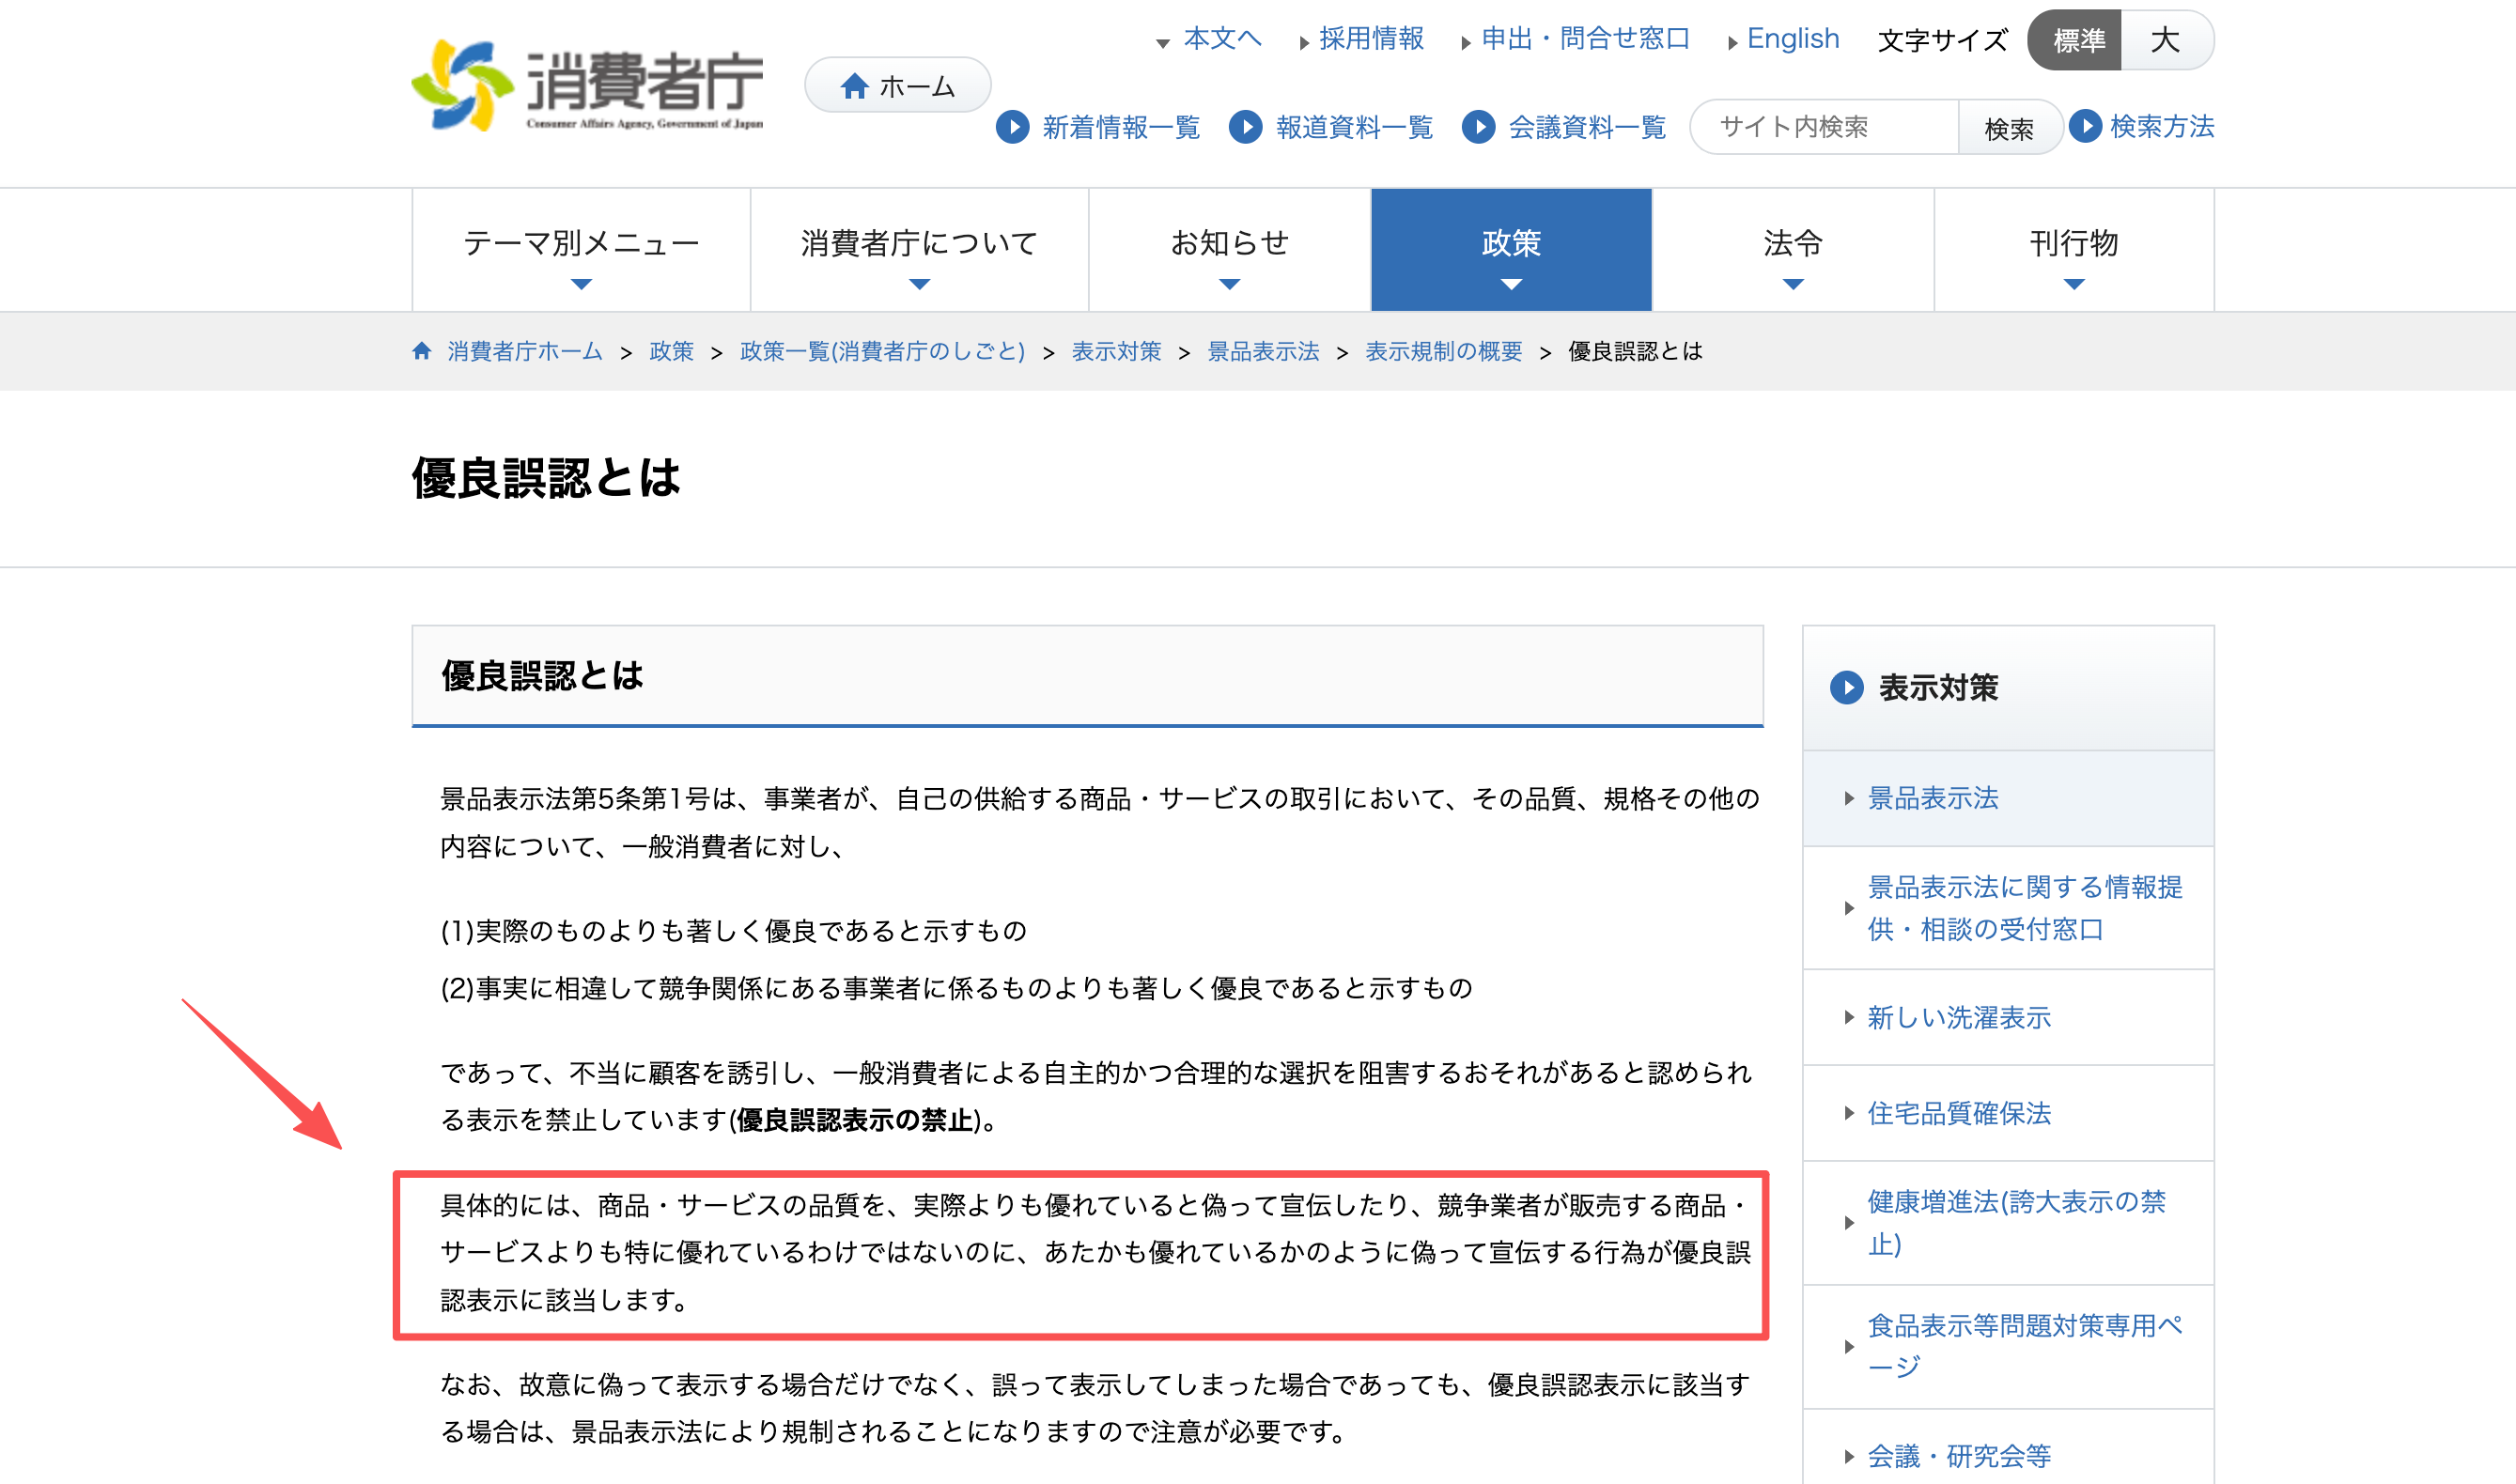This screenshot has height=1484, width=2516.
Task: Open 表示規制の概要 breadcrumb link
Action: [1443, 351]
